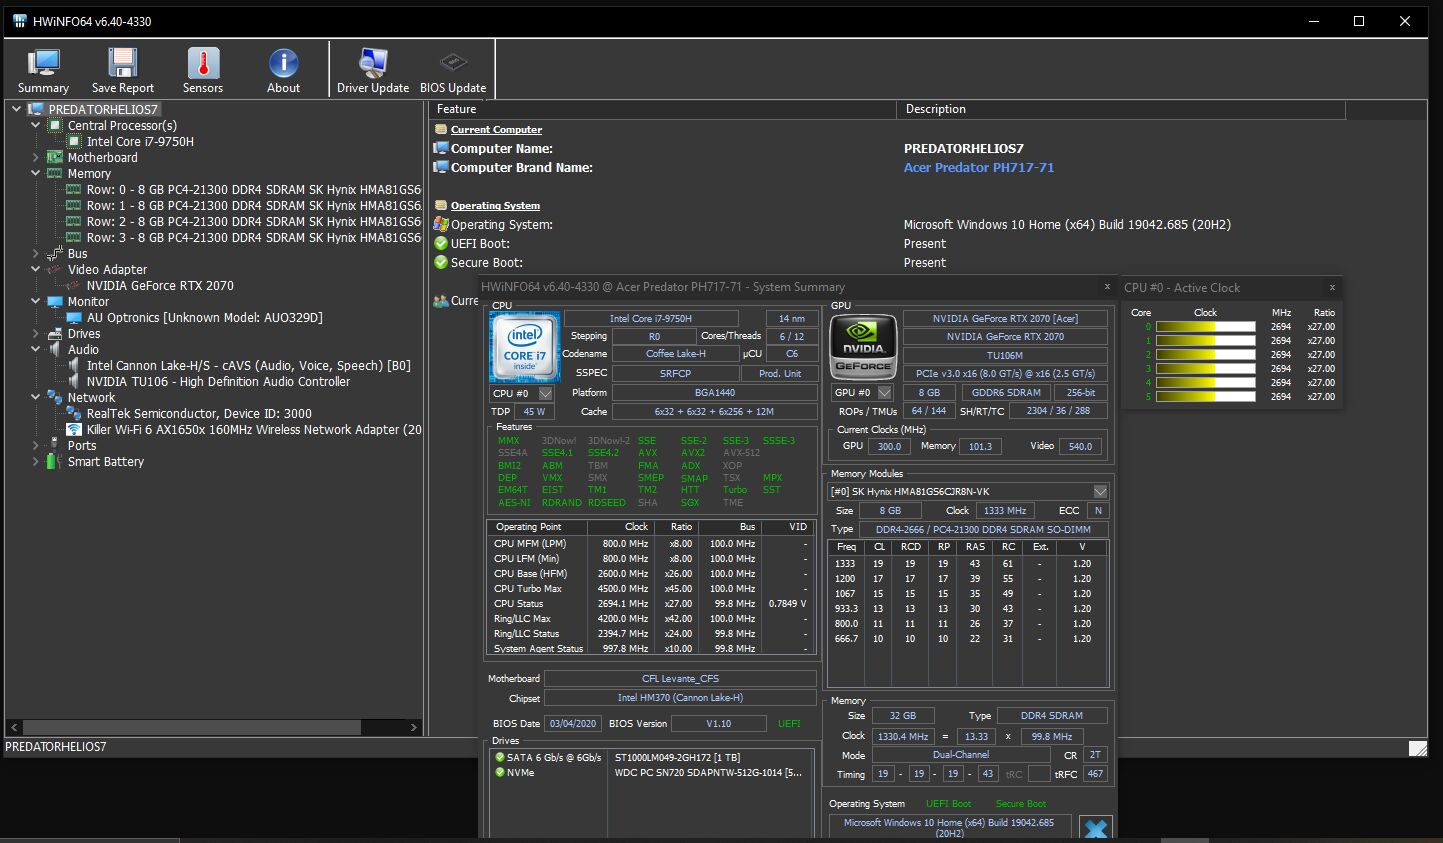The image size is (1443, 843).
Task: Click the Intel Core i7 logo
Action: pyautogui.click(x=525, y=346)
